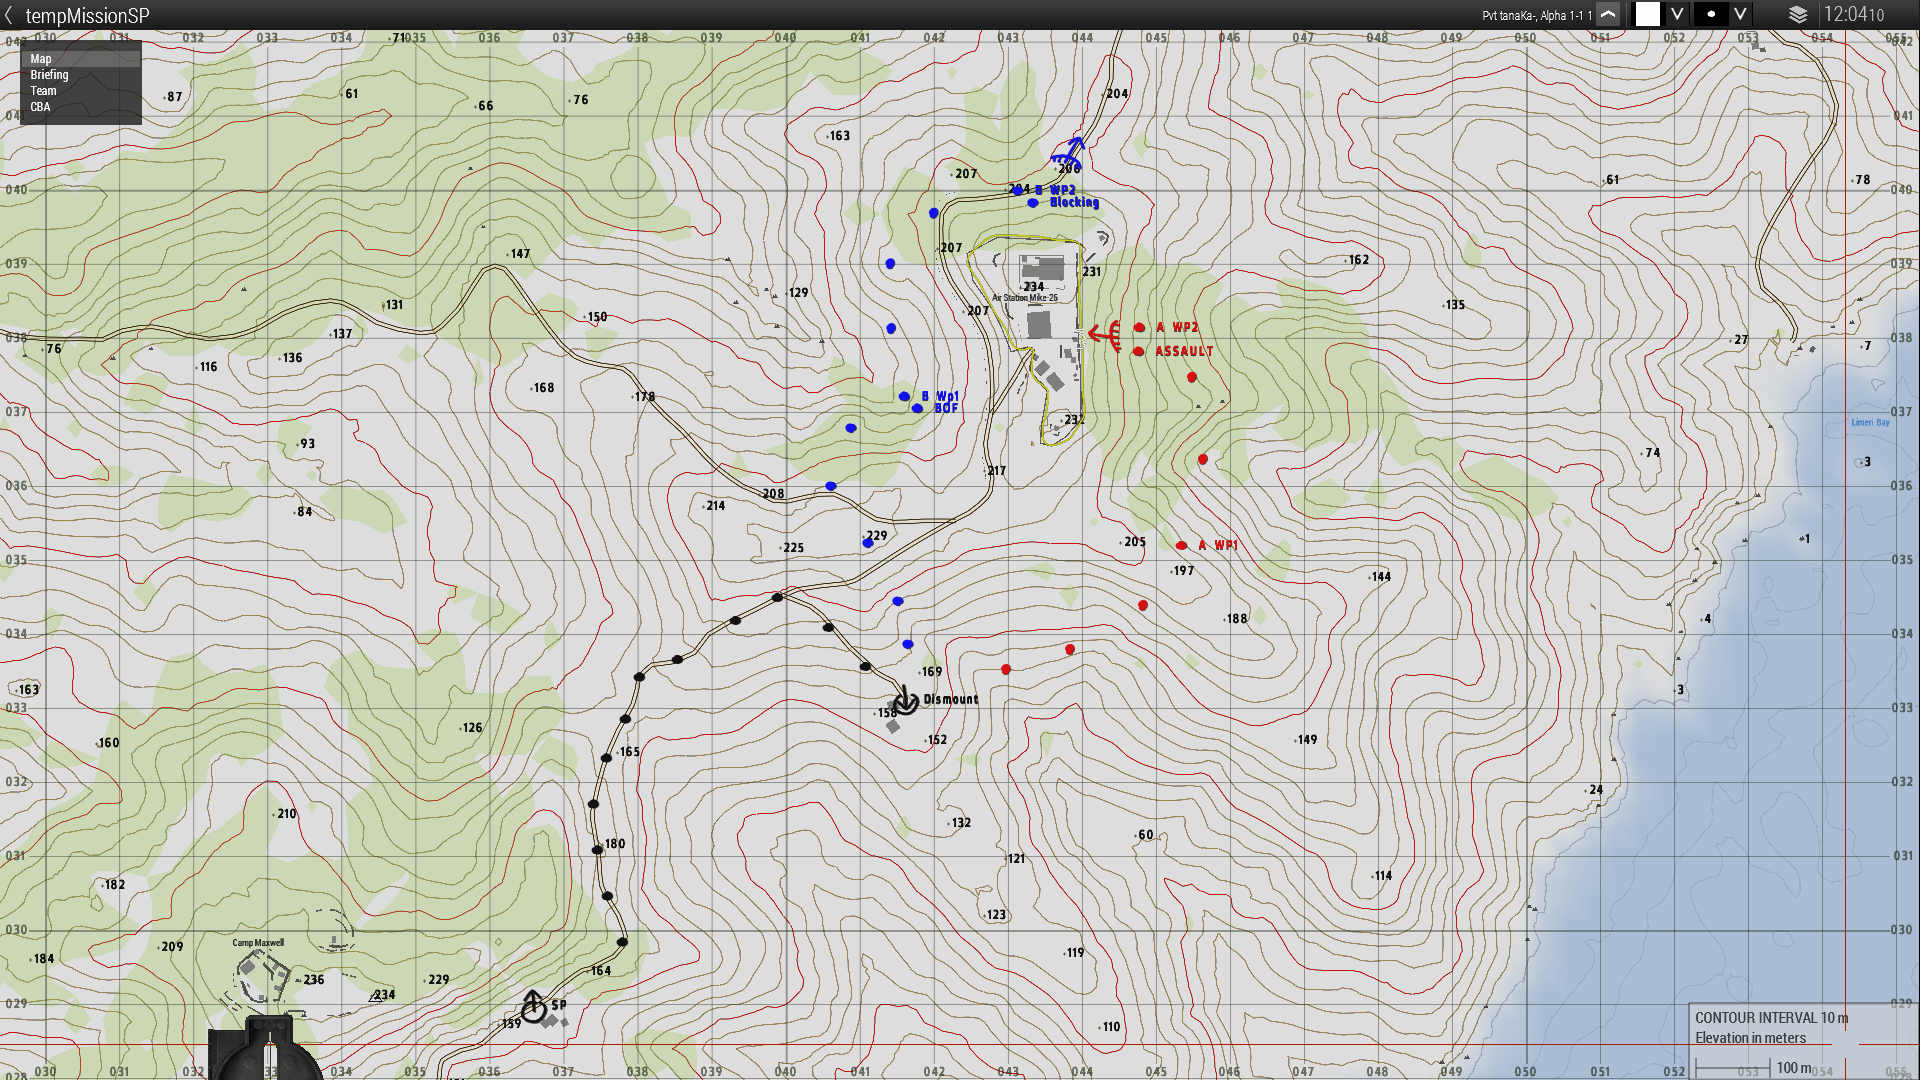The height and width of the screenshot is (1080, 1920).
Task: Collapse the player name panel chevron
Action: pyautogui.click(x=1608, y=15)
